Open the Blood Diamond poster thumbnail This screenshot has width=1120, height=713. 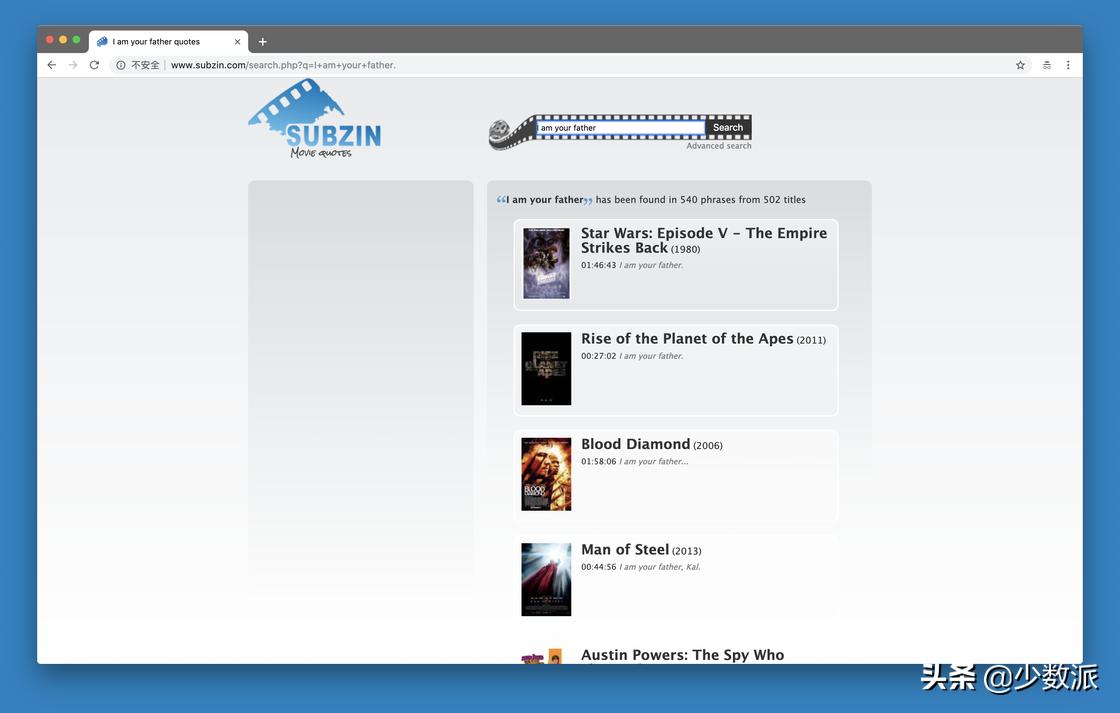pyautogui.click(x=546, y=474)
